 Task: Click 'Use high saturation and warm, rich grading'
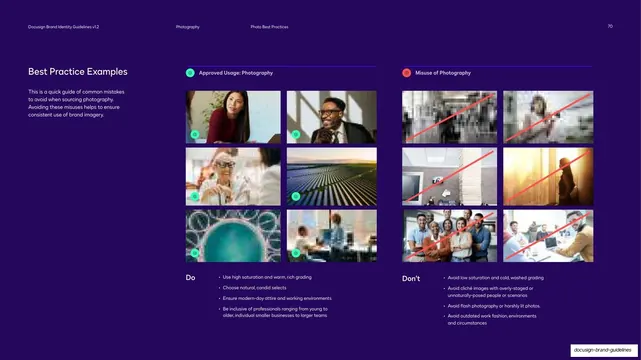(267, 277)
